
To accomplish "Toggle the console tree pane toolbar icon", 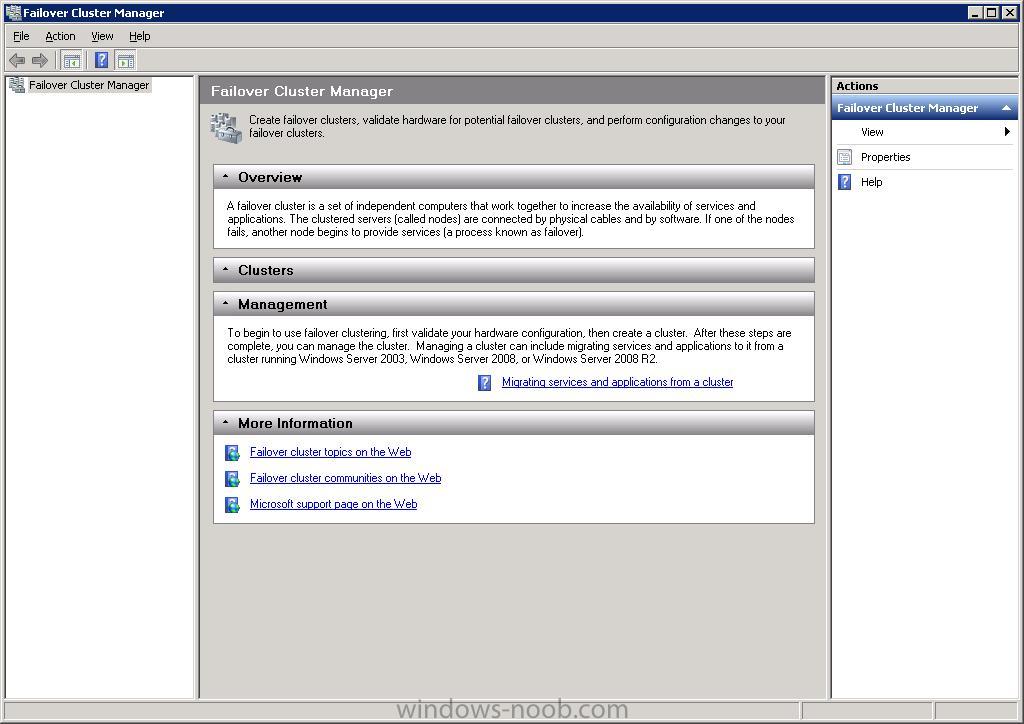I will [x=72, y=61].
